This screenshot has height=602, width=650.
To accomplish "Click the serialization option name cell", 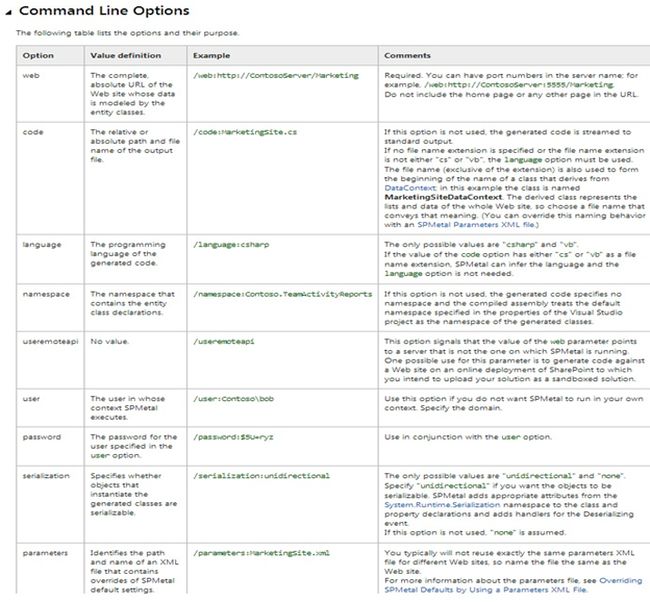I will coord(47,474).
